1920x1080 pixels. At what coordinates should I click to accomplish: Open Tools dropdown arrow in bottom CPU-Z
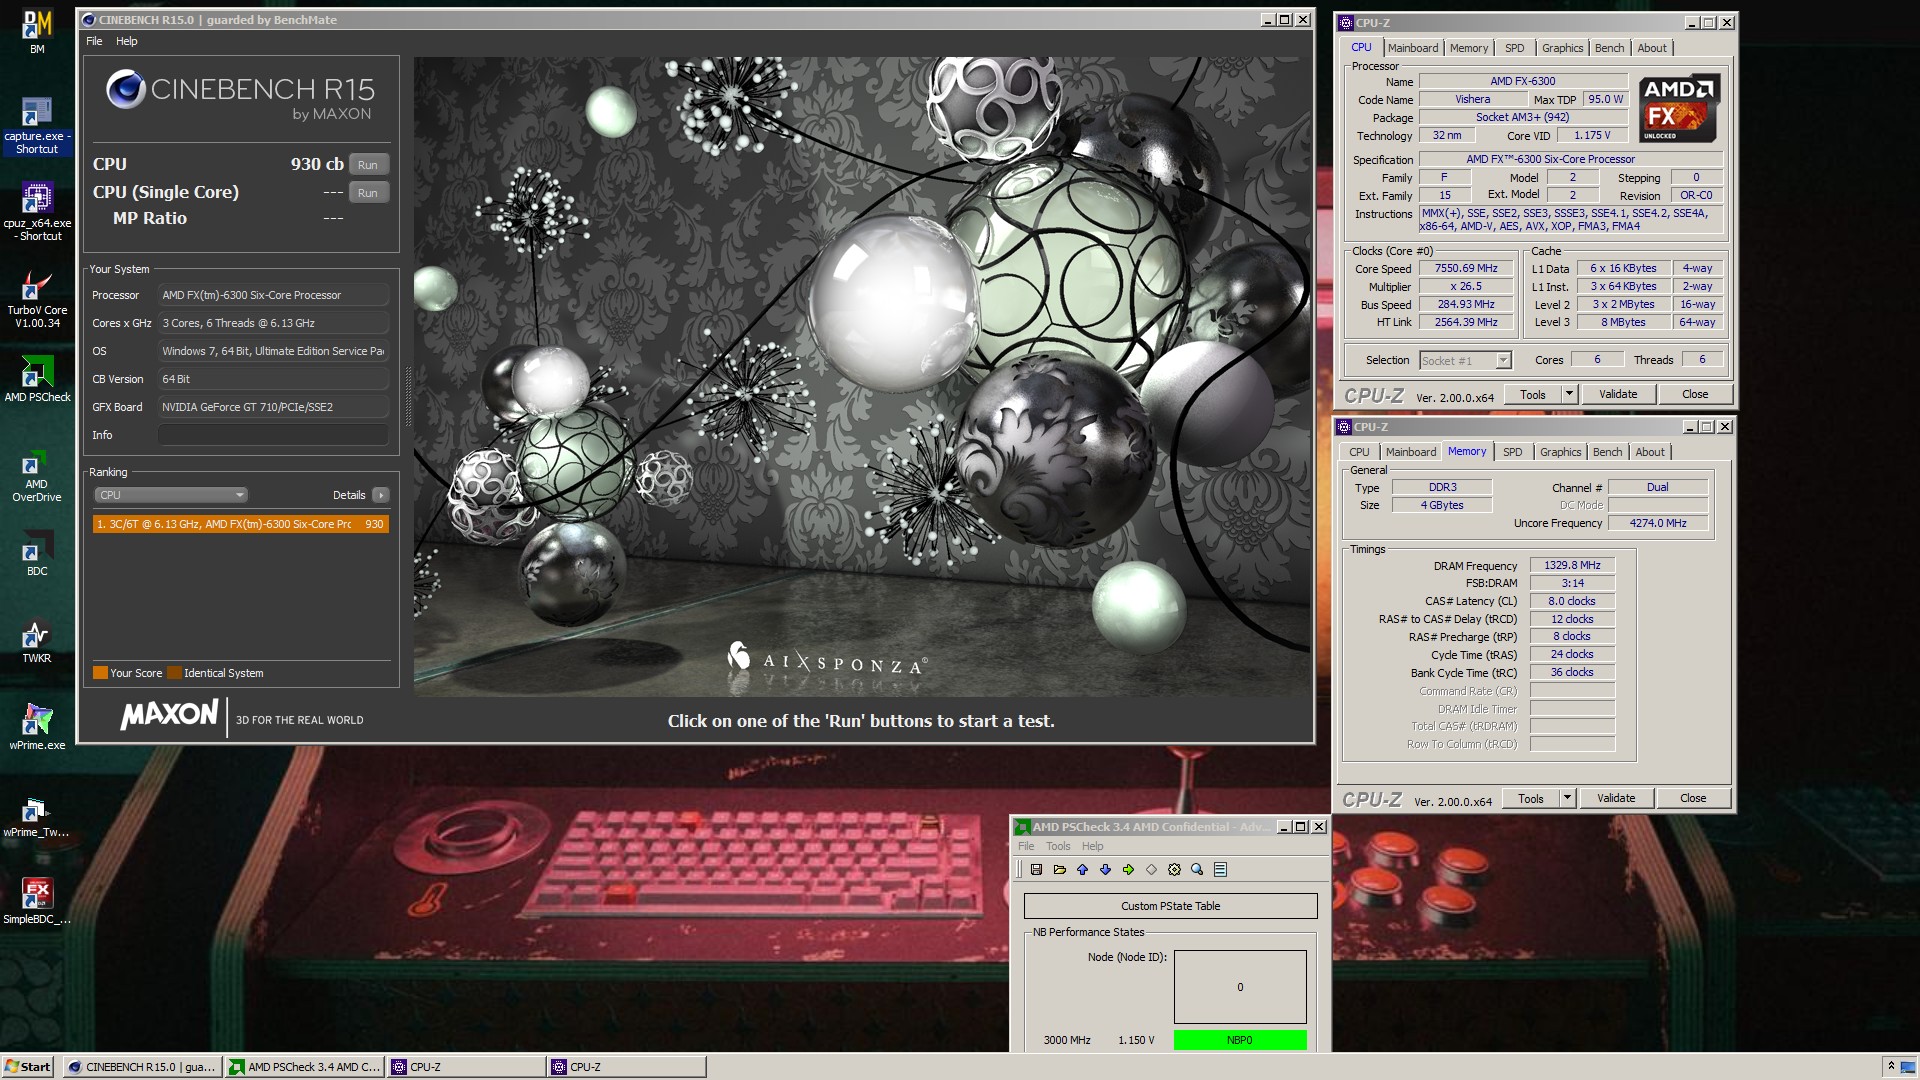click(x=1567, y=798)
